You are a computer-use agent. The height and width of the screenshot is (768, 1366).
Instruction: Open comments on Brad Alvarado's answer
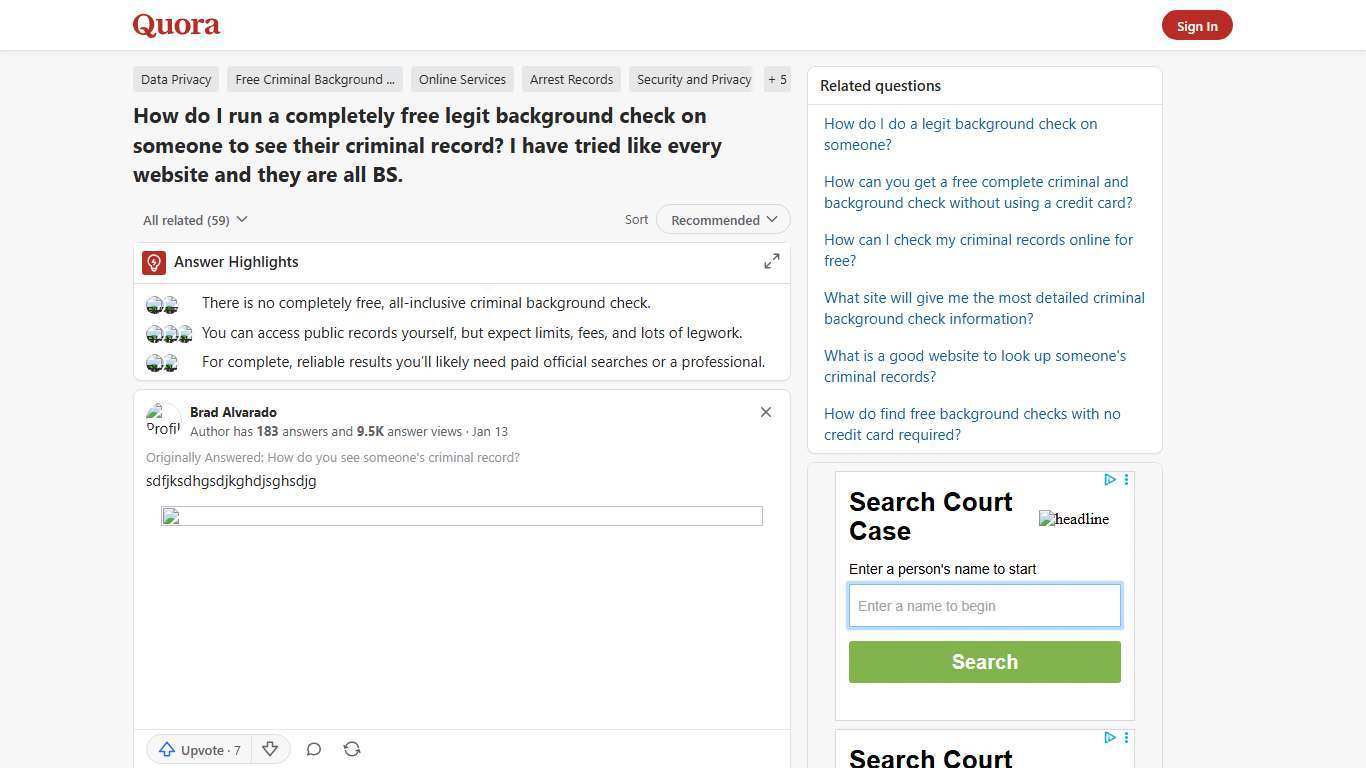(x=313, y=749)
